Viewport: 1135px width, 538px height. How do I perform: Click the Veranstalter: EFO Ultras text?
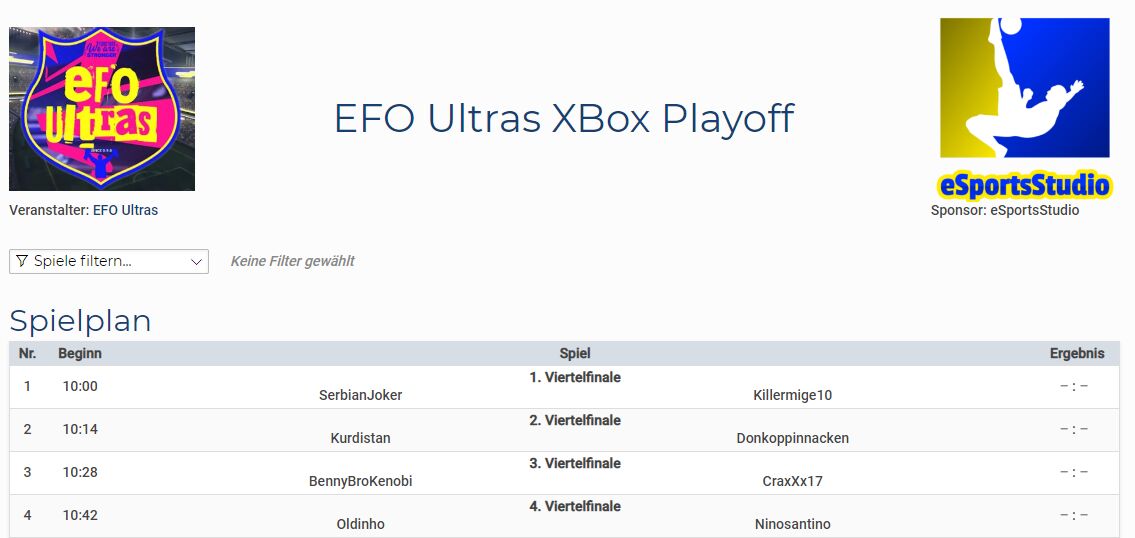[84, 210]
